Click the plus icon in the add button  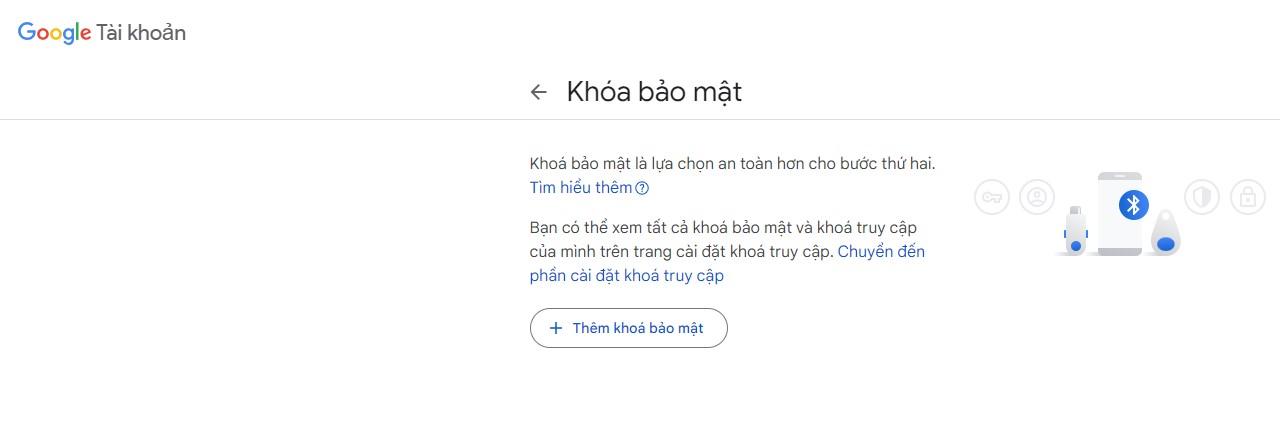pyautogui.click(x=557, y=328)
